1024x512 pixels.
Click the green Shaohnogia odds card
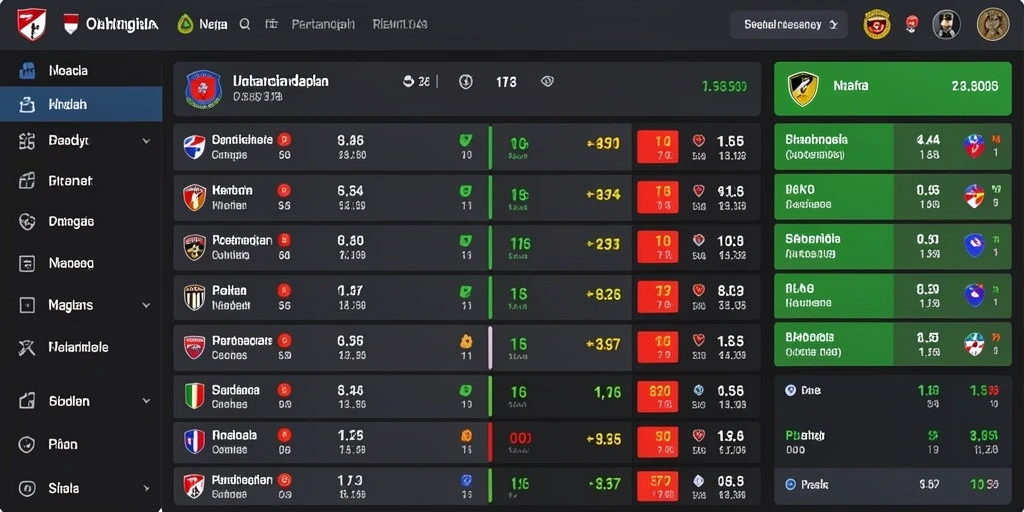point(892,147)
